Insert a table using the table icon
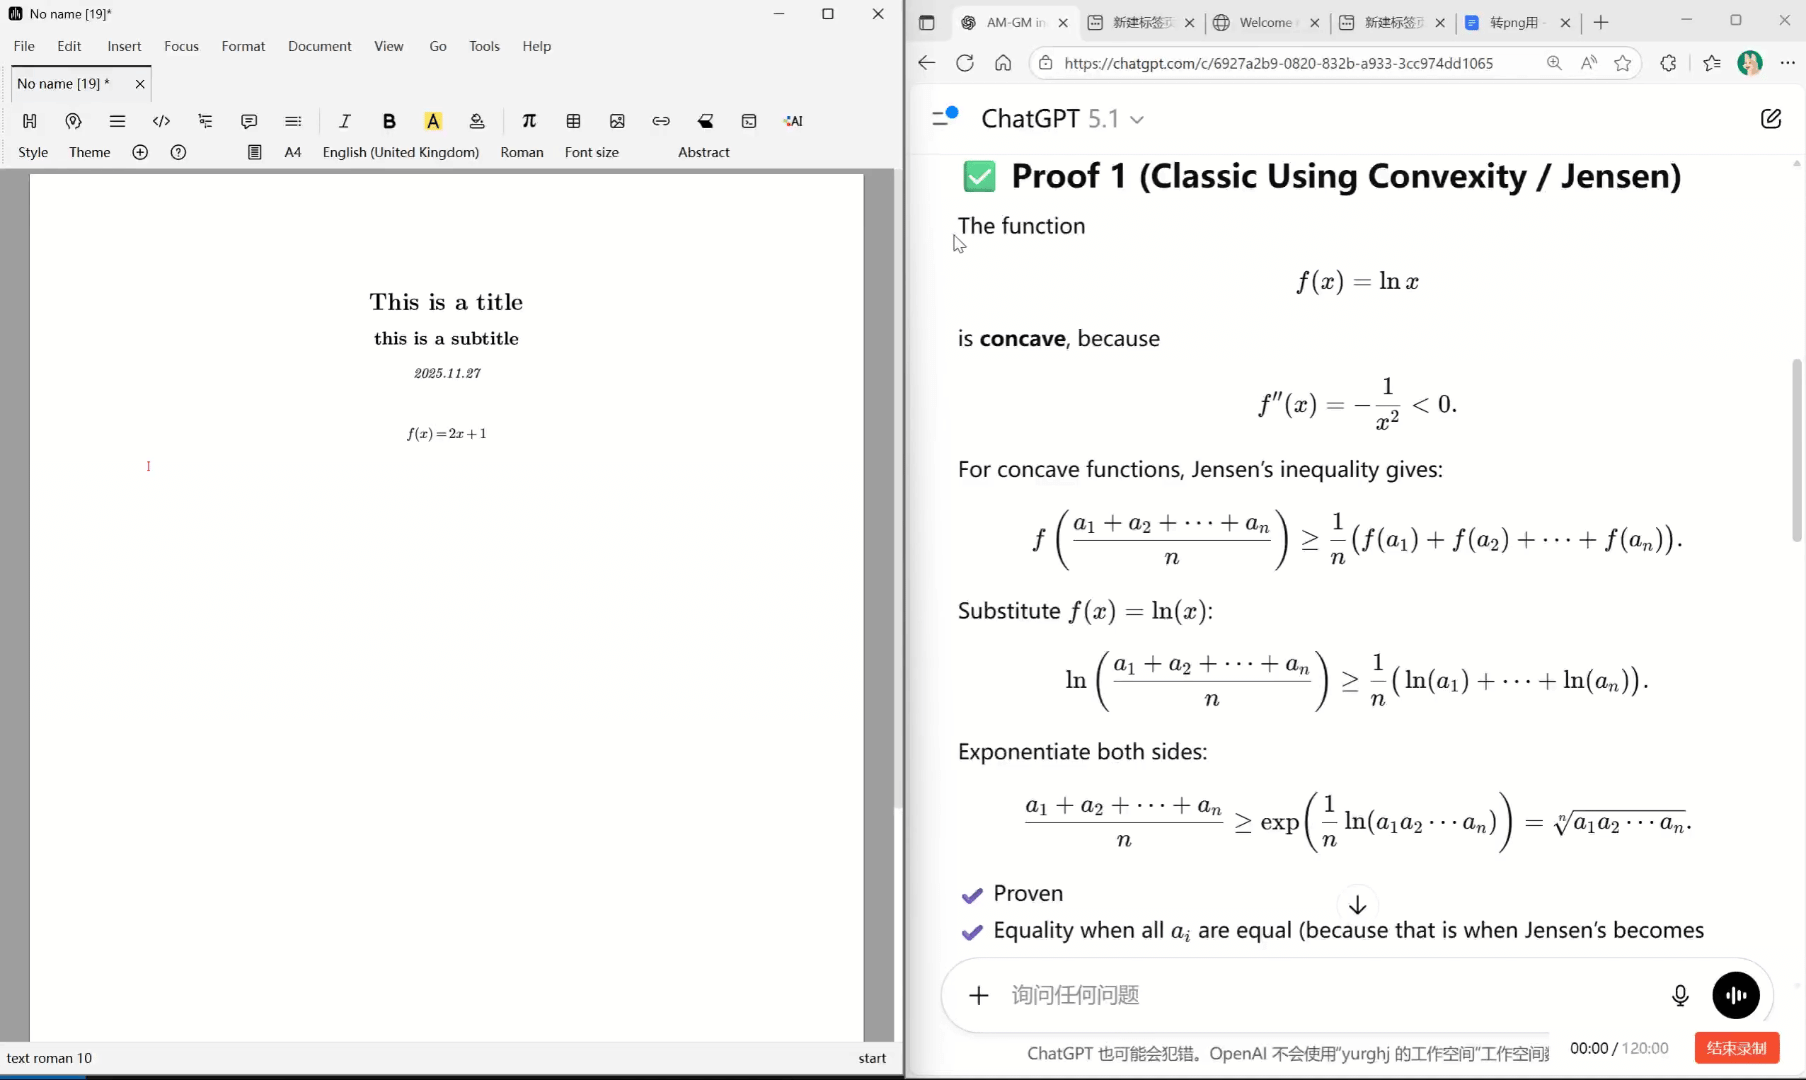This screenshot has width=1806, height=1080. click(x=573, y=121)
